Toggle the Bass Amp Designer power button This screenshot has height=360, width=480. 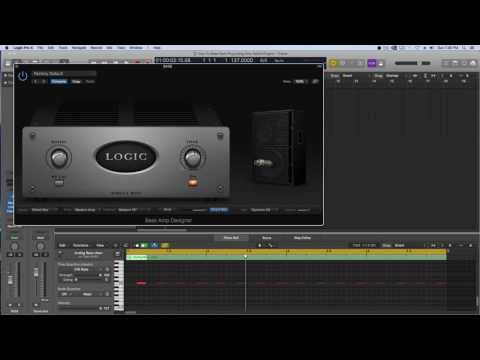[23, 76]
